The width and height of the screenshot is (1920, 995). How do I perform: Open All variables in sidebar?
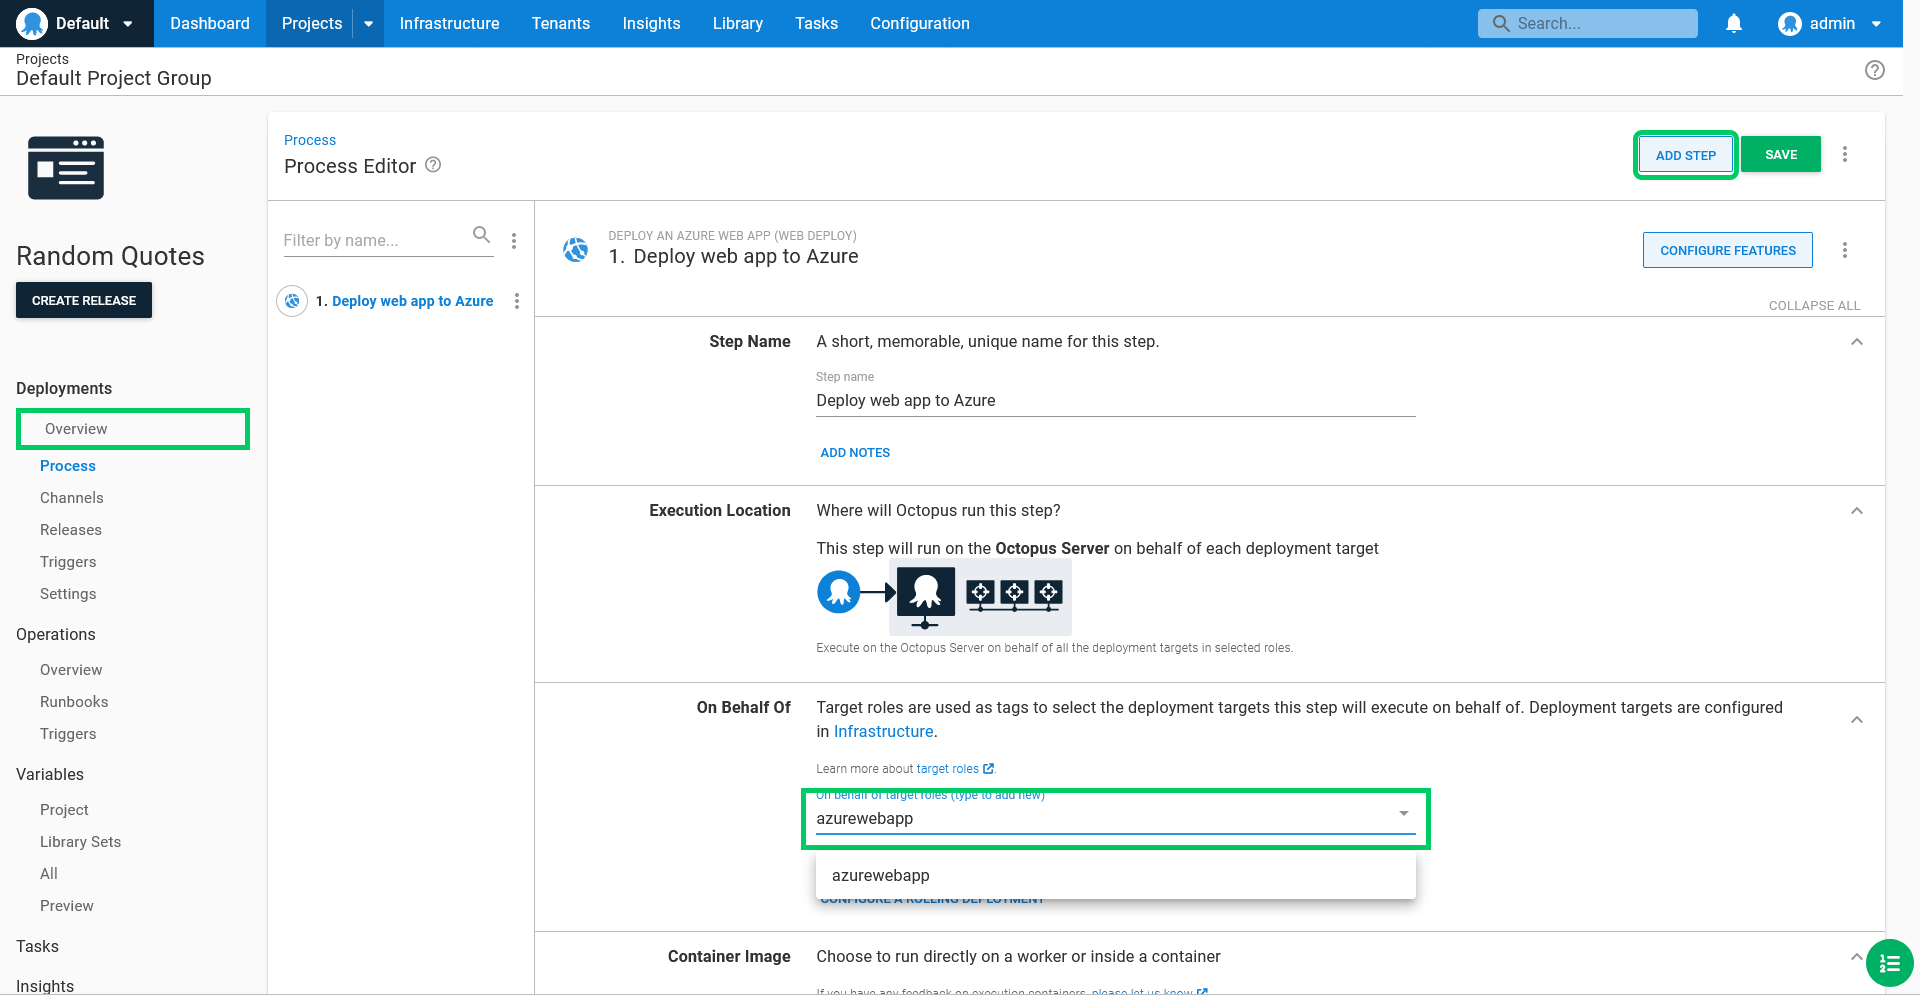tap(49, 874)
